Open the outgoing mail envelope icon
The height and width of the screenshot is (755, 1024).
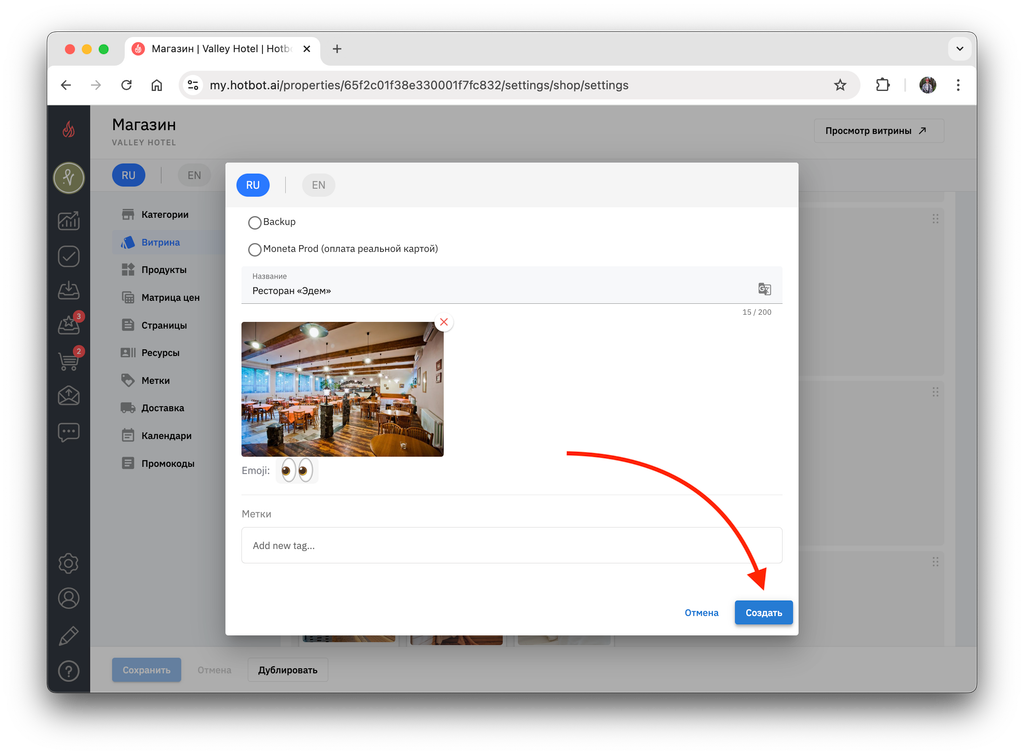tap(69, 396)
